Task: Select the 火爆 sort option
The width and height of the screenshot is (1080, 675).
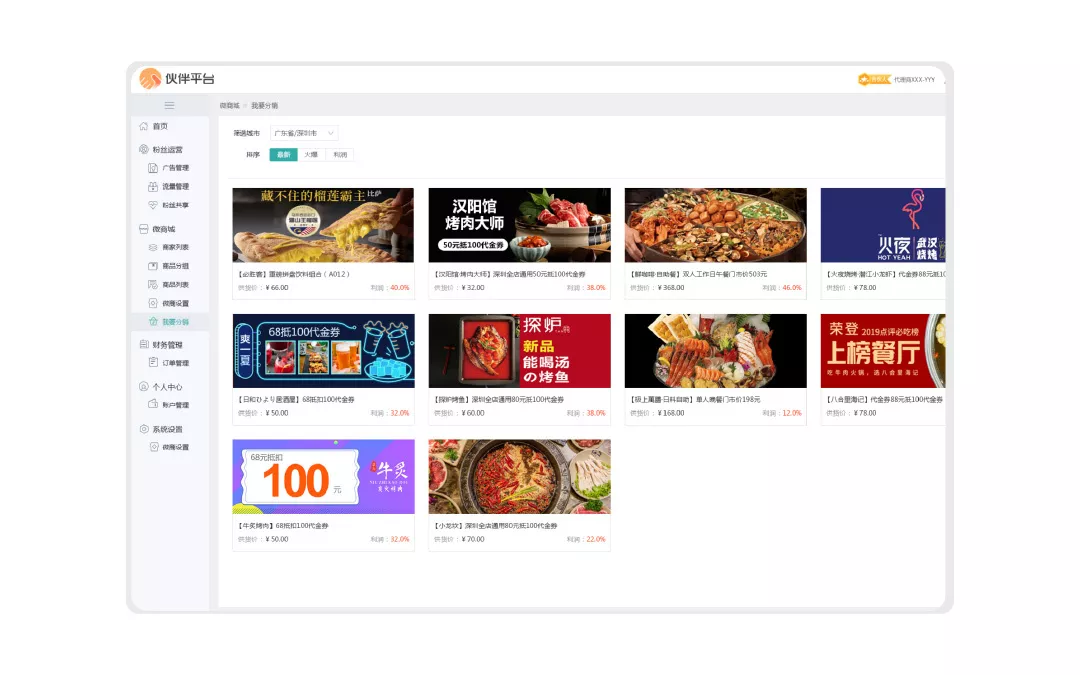Action: tap(311, 155)
